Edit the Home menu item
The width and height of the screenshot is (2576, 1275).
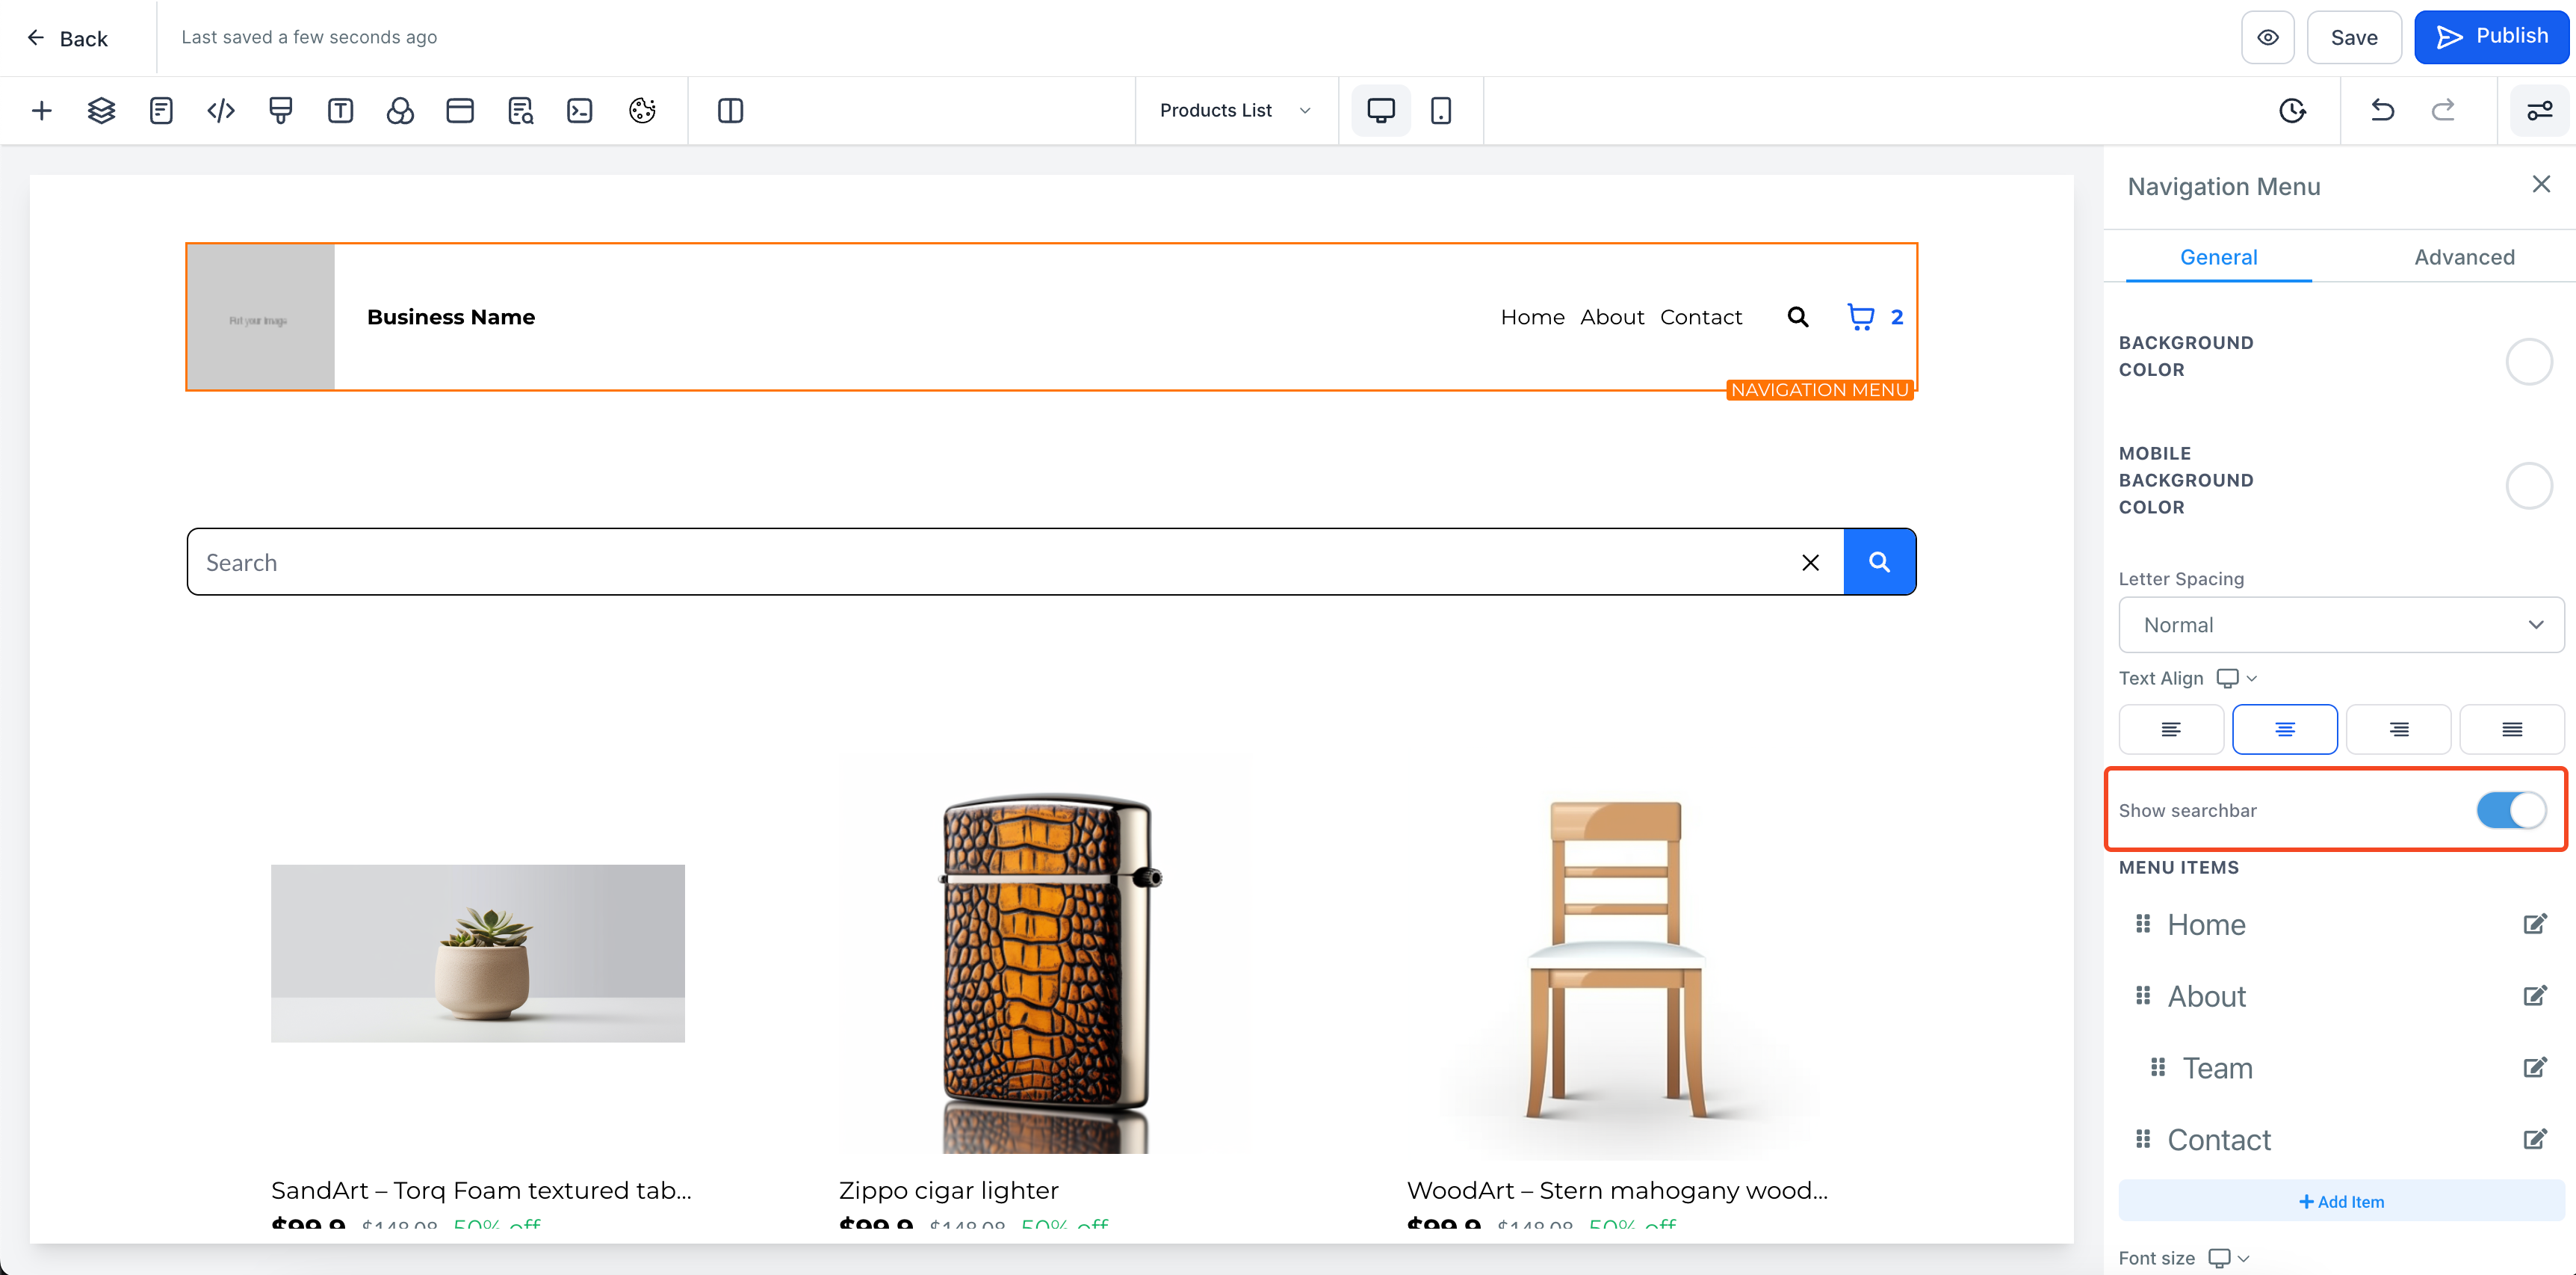tap(2534, 924)
